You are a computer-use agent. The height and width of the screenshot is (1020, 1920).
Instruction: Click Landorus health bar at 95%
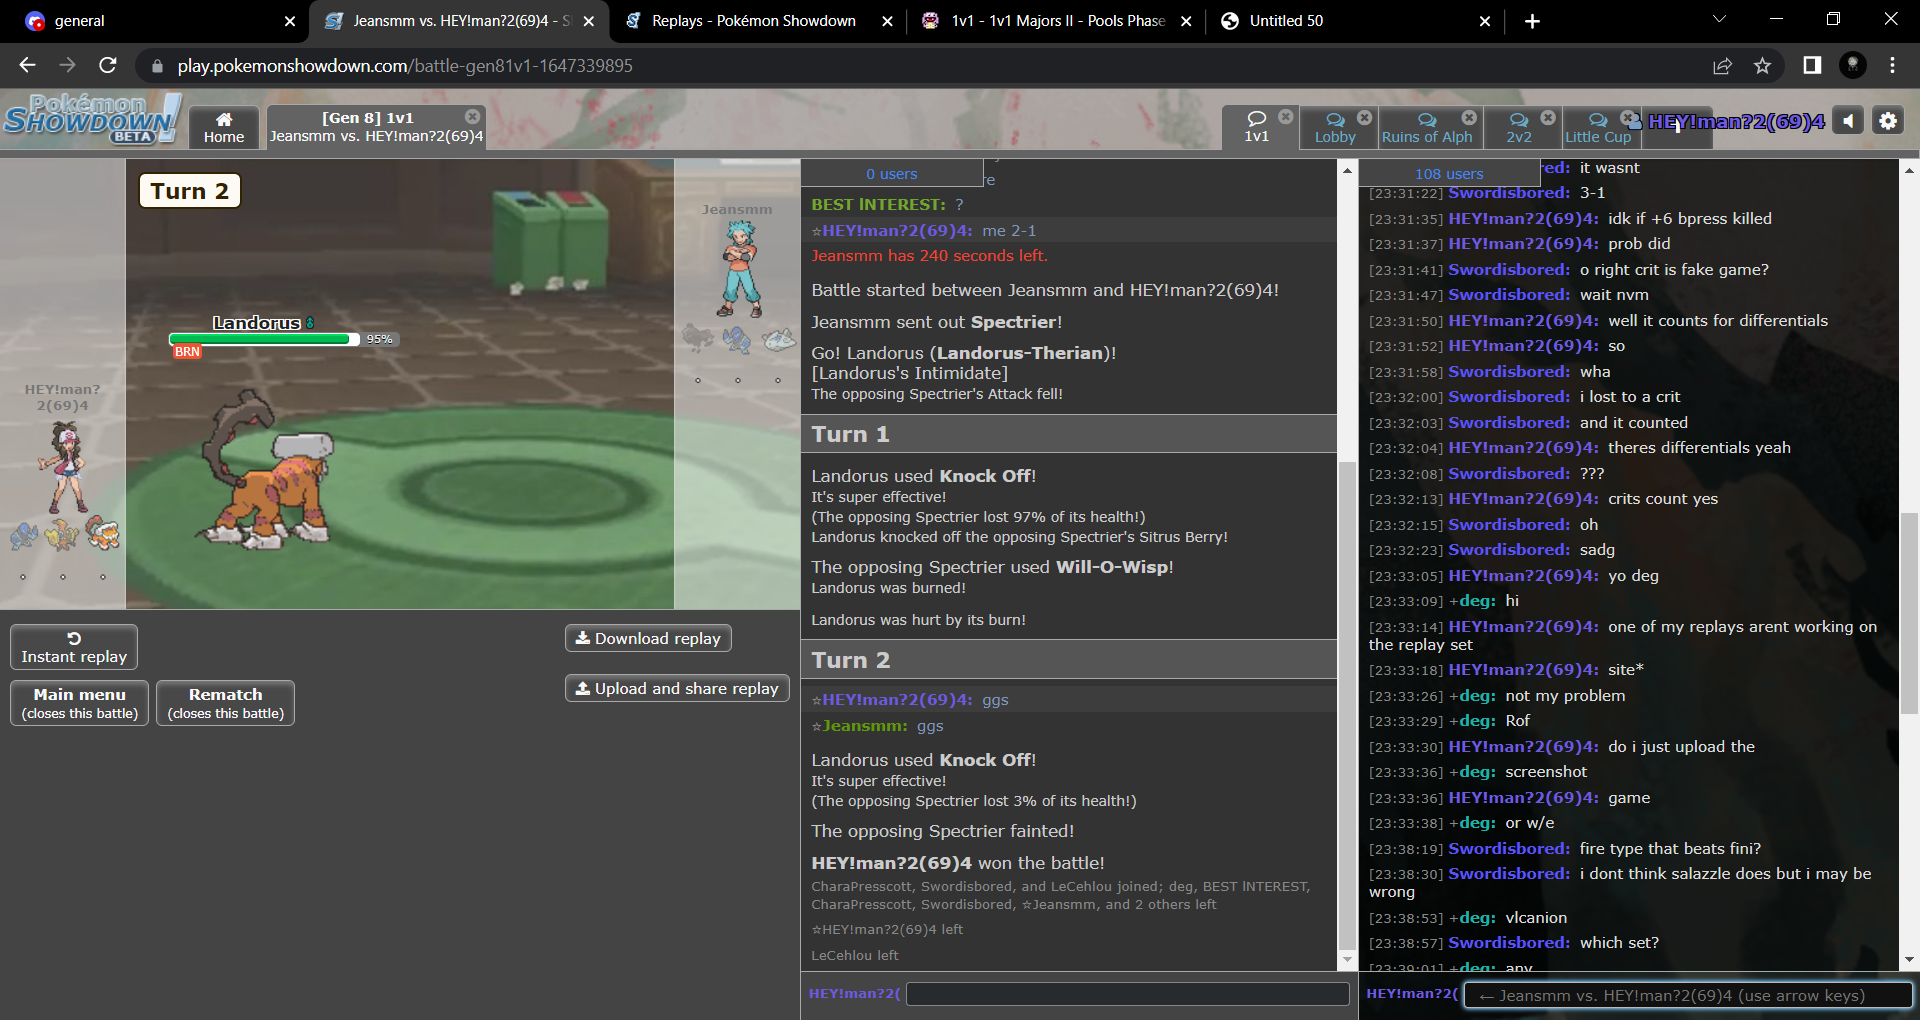[264, 339]
